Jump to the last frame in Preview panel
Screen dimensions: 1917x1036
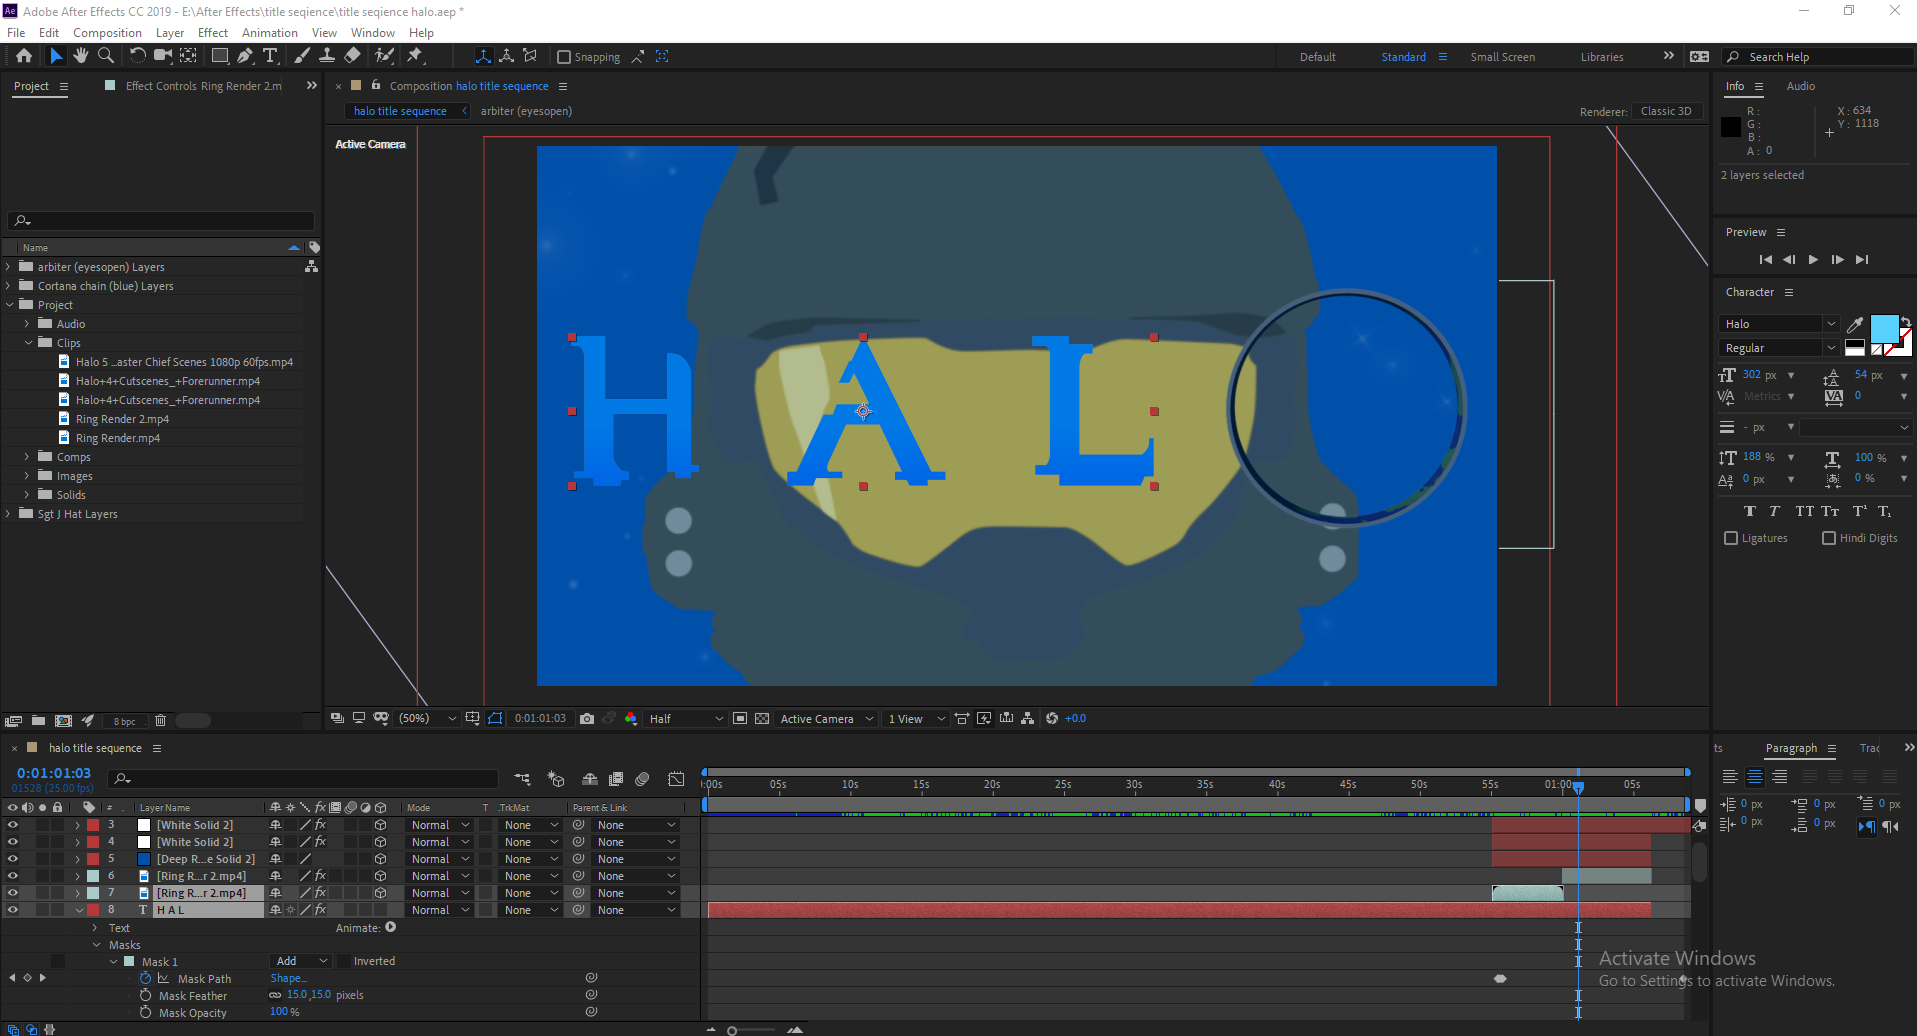tap(1862, 259)
